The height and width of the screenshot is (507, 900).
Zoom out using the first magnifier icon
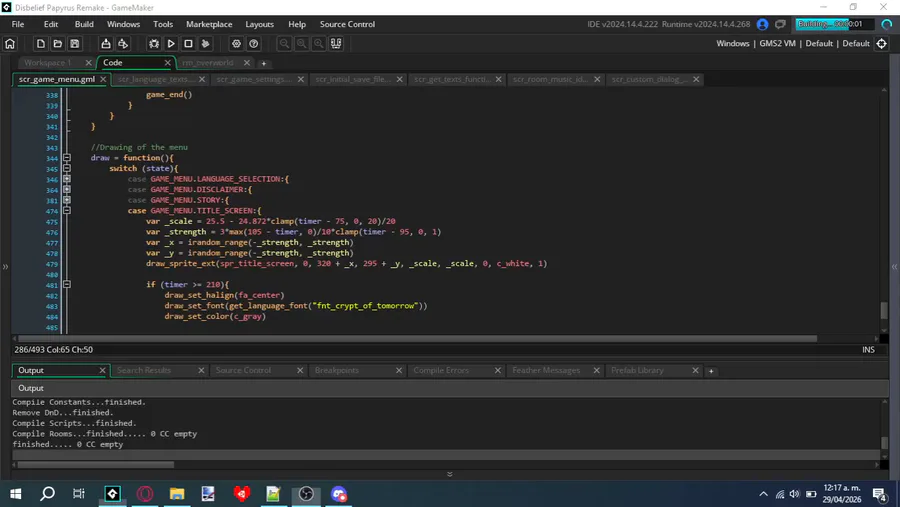click(x=284, y=44)
